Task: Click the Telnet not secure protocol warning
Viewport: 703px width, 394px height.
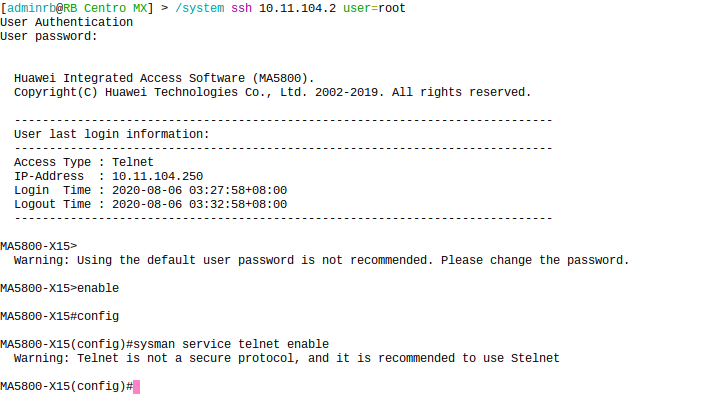Action: [x=286, y=358]
